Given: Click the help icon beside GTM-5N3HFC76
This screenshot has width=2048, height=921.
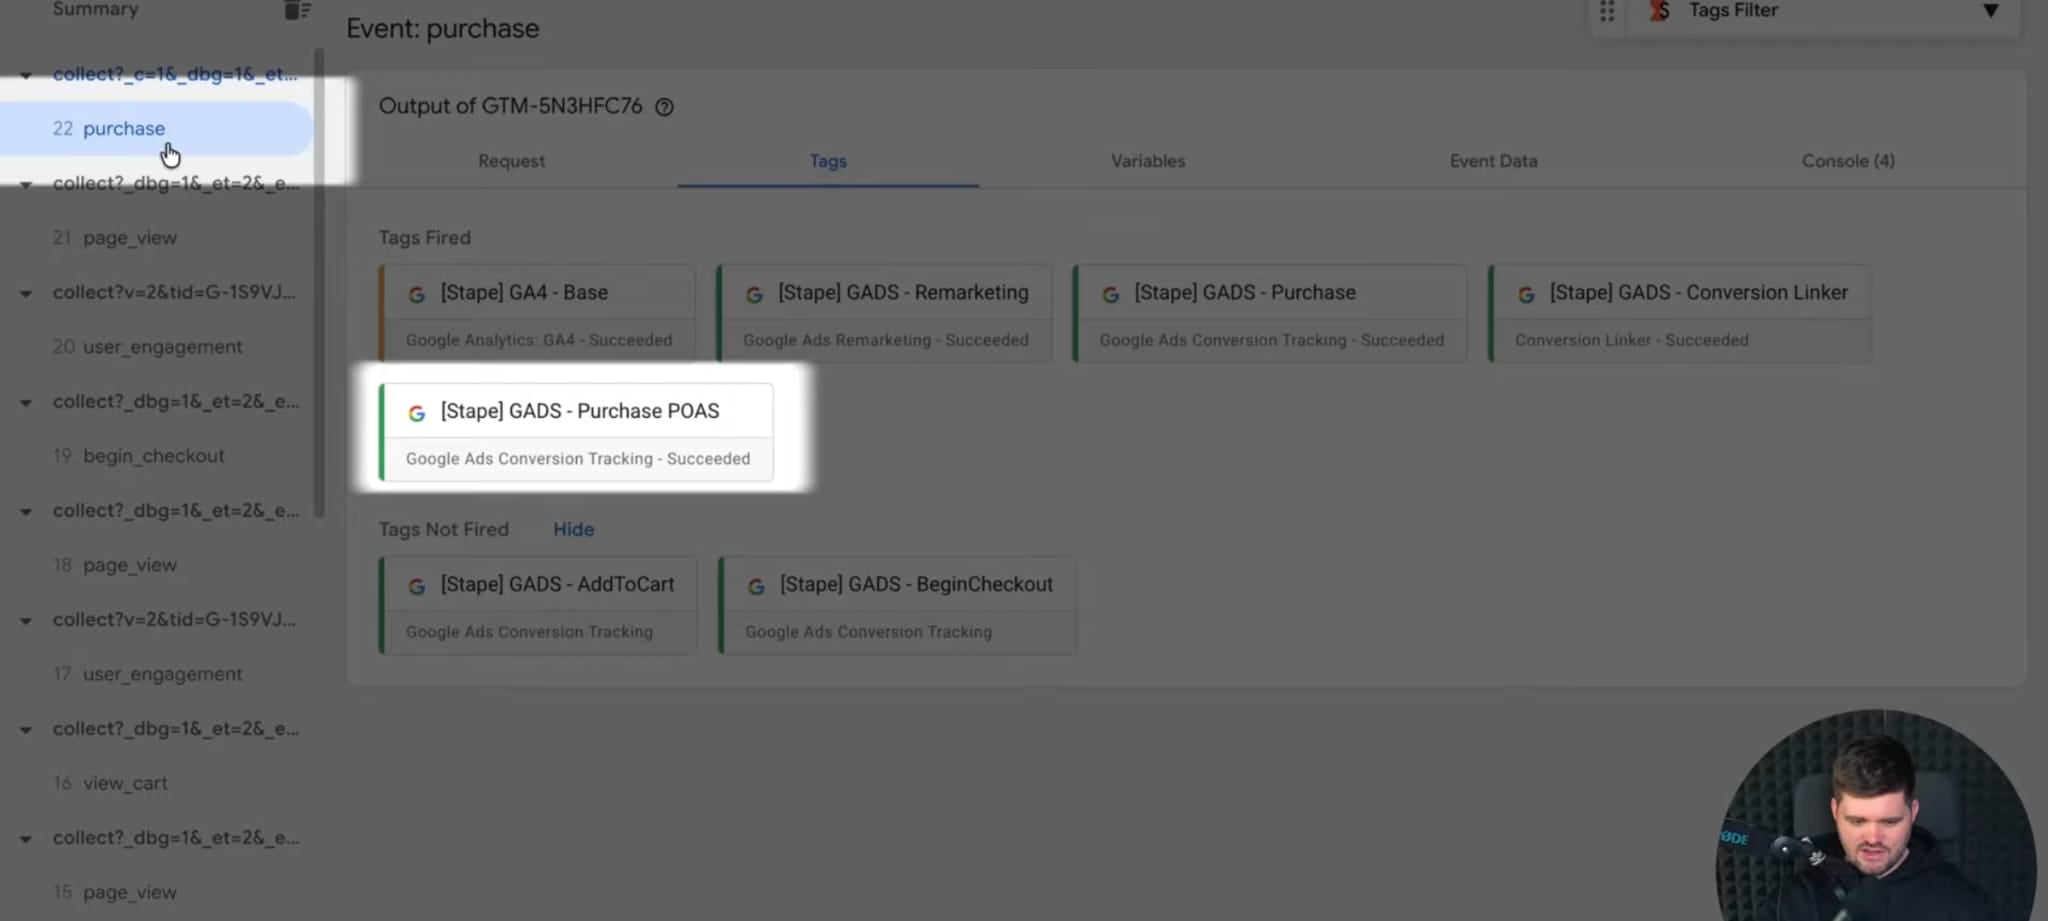Looking at the screenshot, I should (664, 107).
